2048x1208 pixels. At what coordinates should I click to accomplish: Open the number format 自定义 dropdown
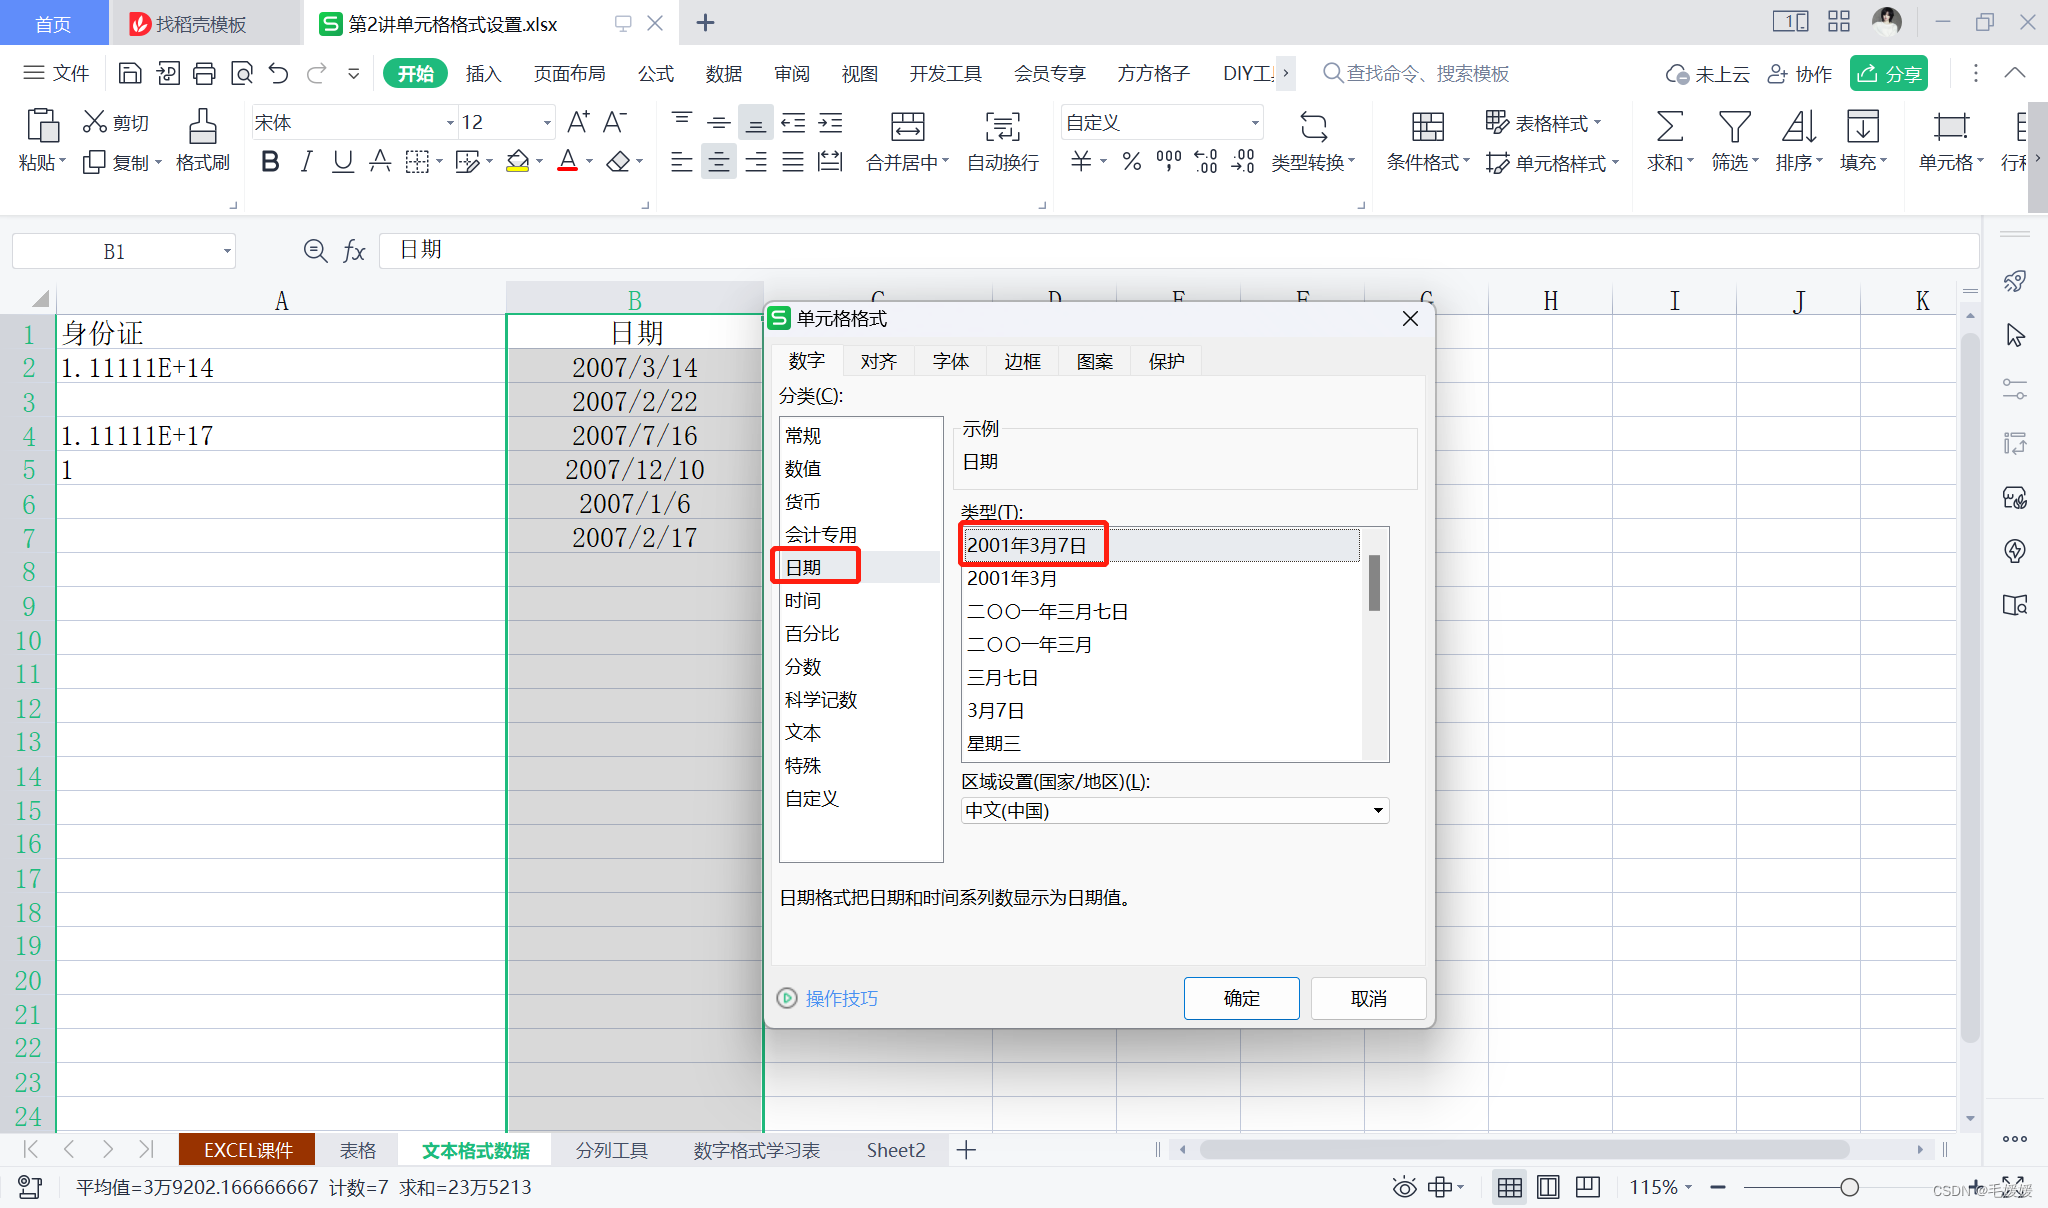pos(1254,123)
